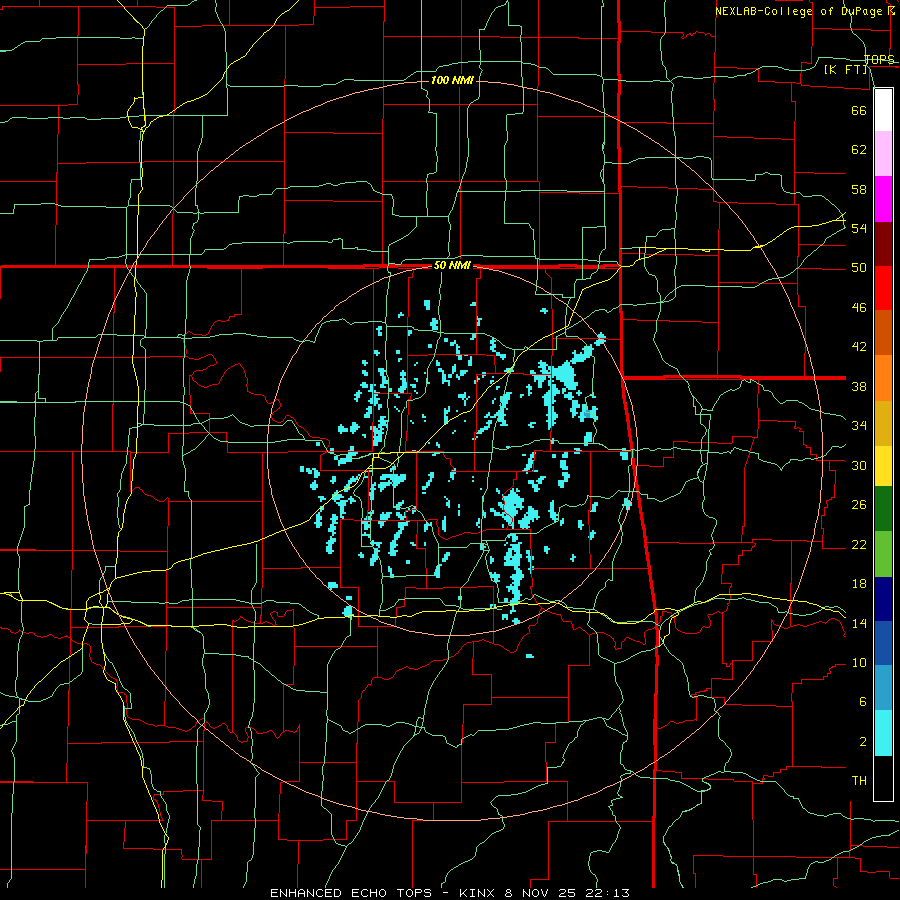900x900 pixels.
Task: Click the dark orange legend swatch
Action: click(883, 333)
